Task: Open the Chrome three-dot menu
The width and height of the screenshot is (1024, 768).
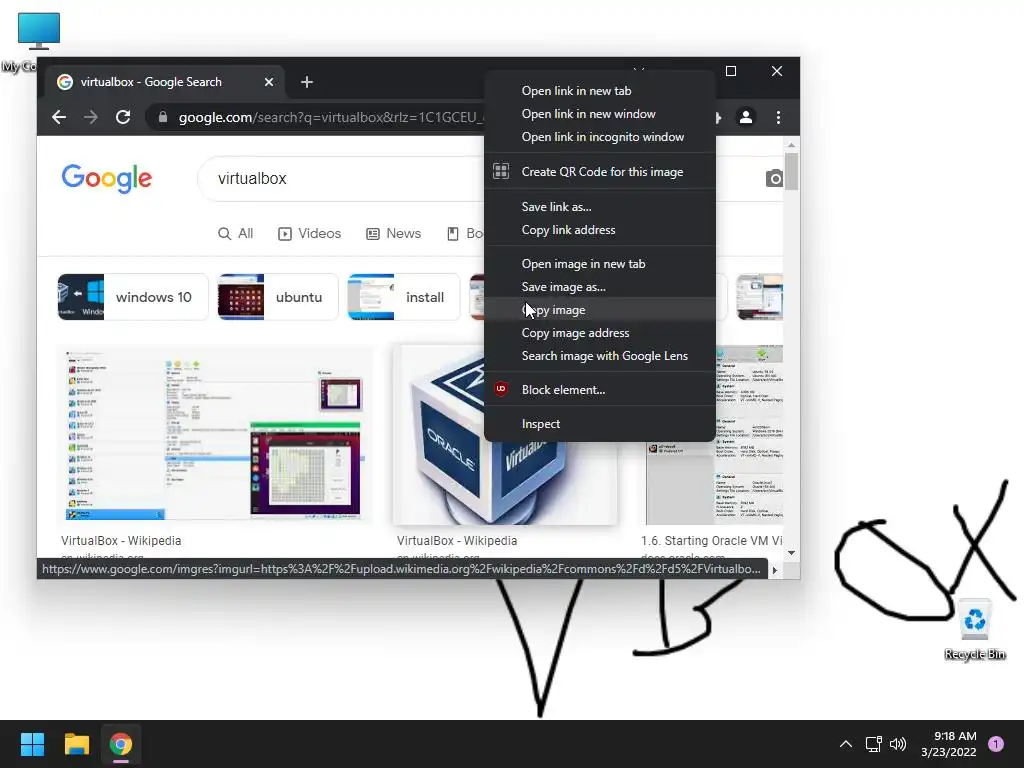Action: click(778, 118)
